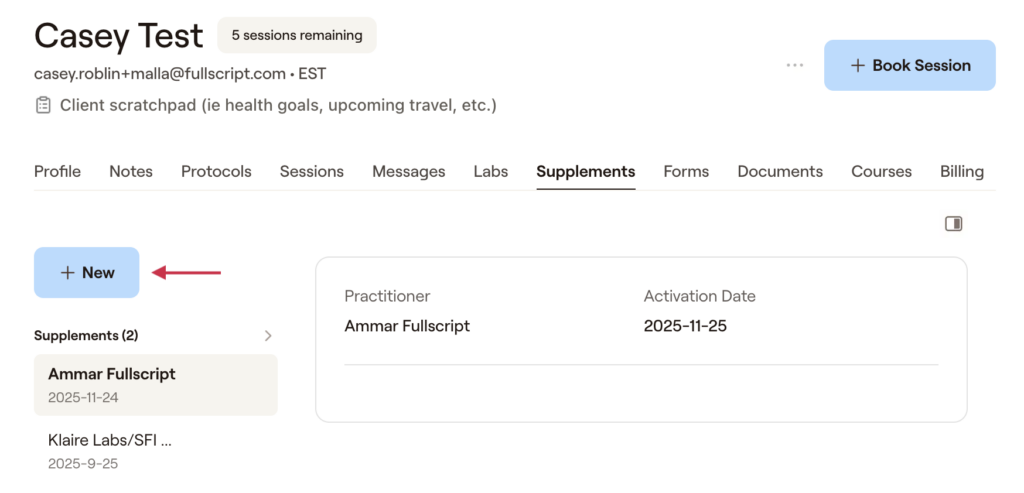View the Messages tab
This screenshot has height=493, width=1024.
[408, 171]
